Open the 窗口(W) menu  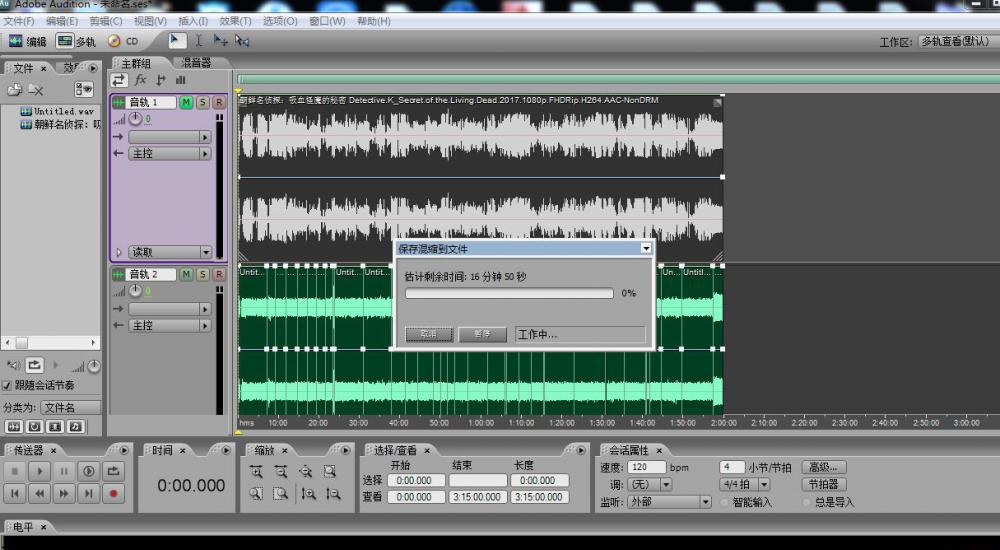coord(327,21)
